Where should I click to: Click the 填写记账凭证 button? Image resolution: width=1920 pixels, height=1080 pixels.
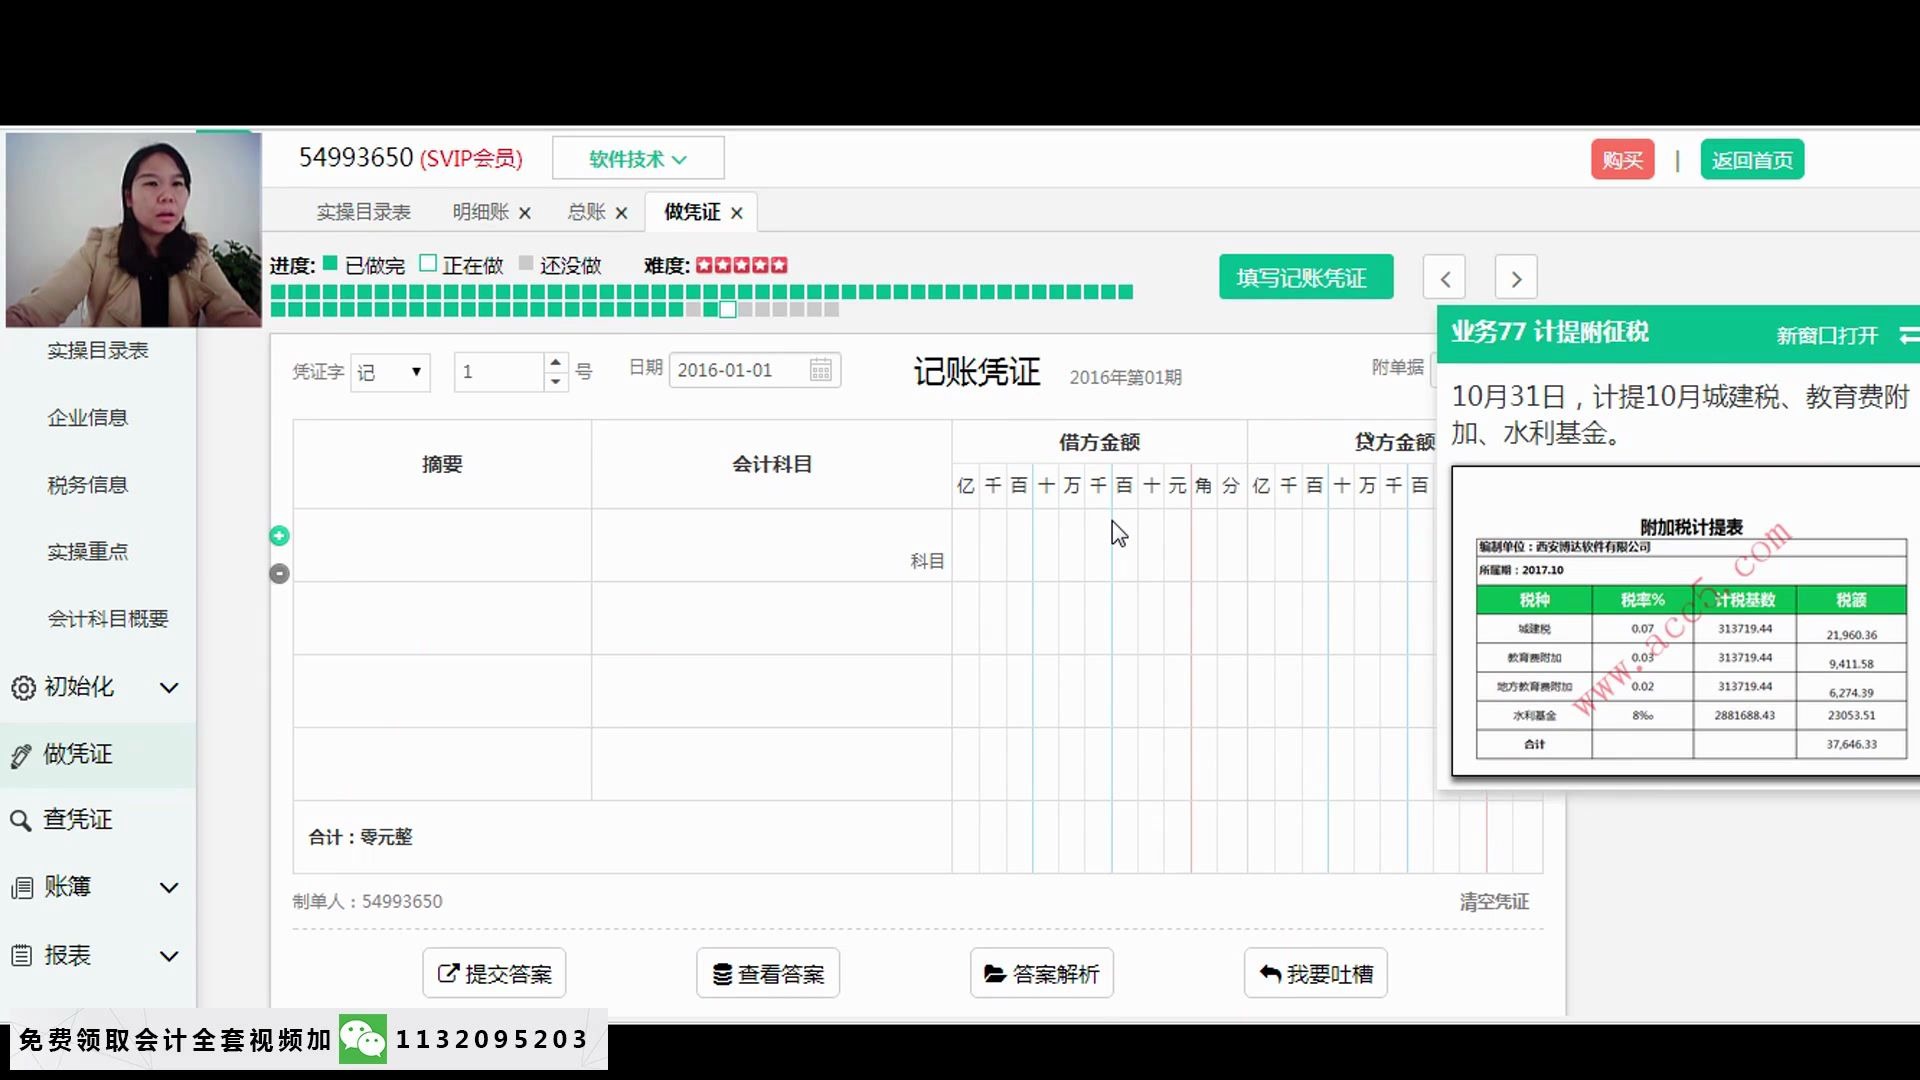click(x=1305, y=278)
